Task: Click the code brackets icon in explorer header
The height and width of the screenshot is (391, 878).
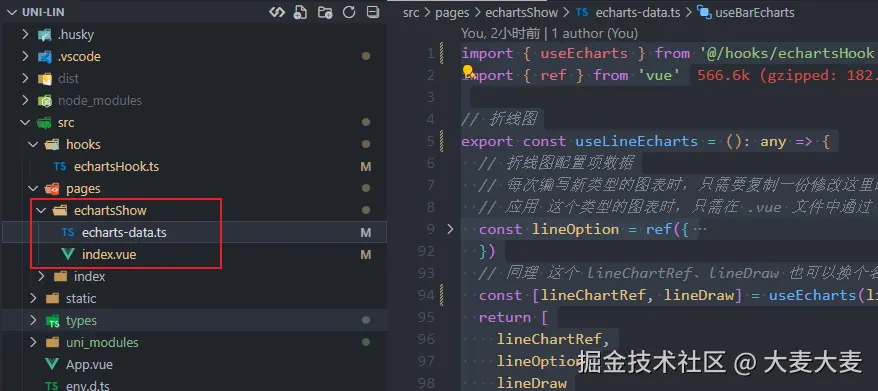Action: point(277,12)
